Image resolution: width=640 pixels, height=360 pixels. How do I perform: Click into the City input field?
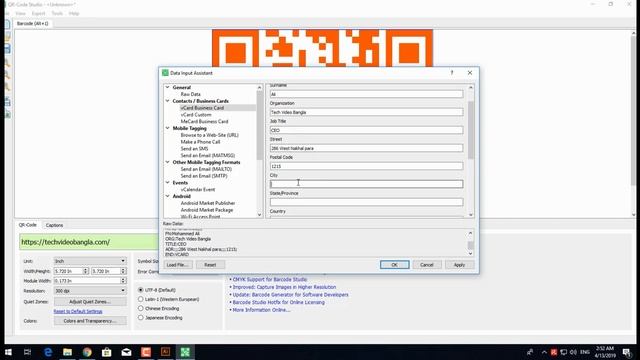(x=366, y=184)
